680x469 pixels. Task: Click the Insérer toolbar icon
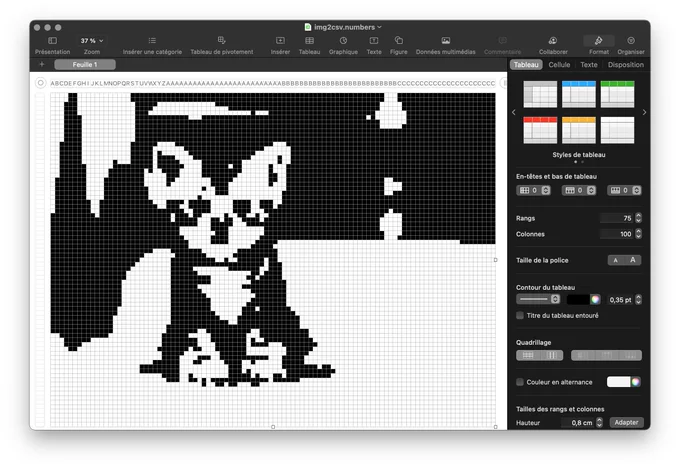[x=280, y=41]
